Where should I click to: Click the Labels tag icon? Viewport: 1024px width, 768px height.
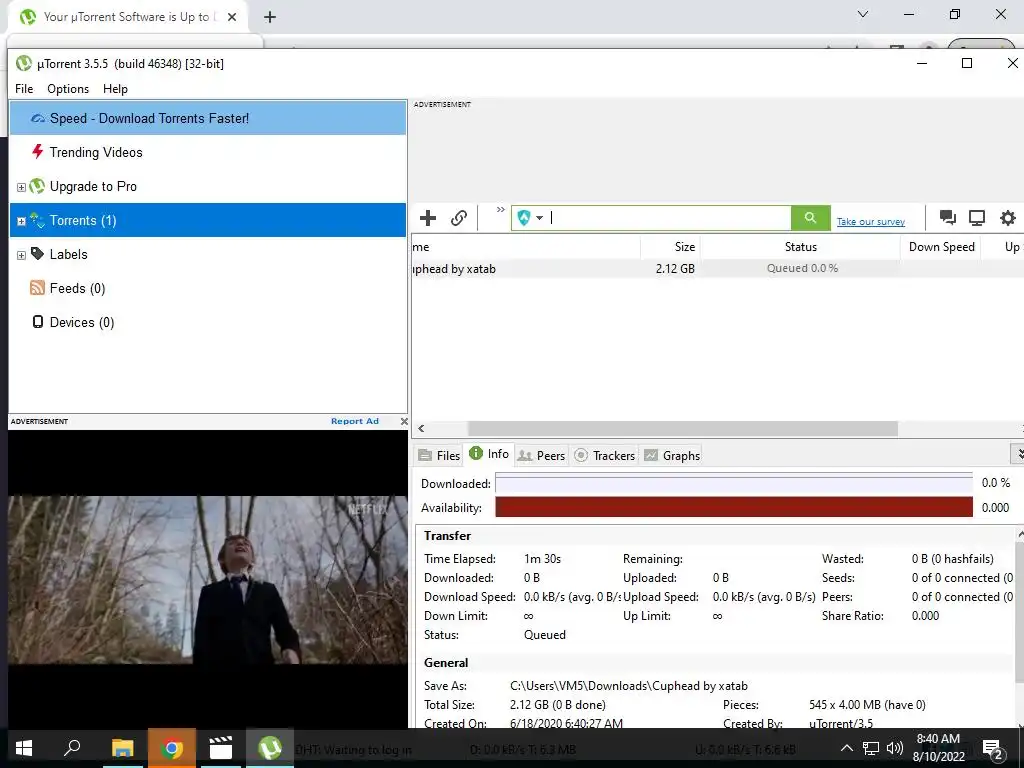click(x=38, y=253)
